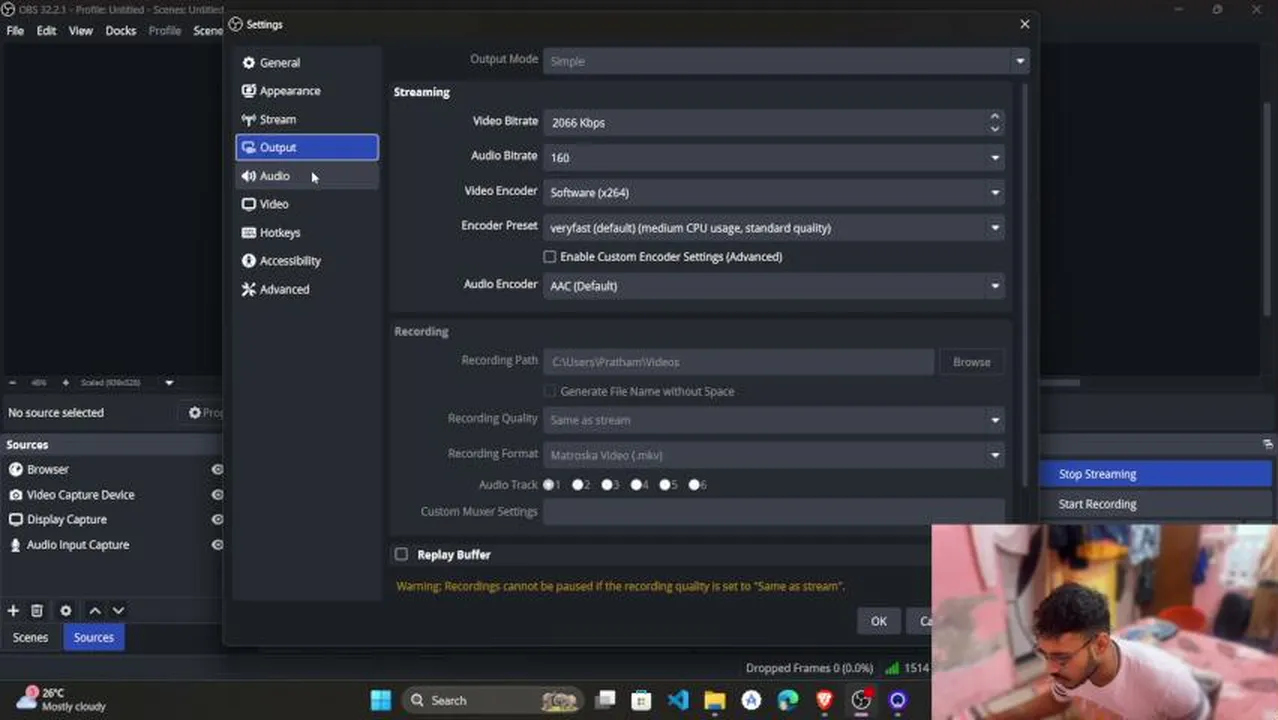Open Windows Start menu
This screenshot has width=1278, height=720.
tap(381, 700)
